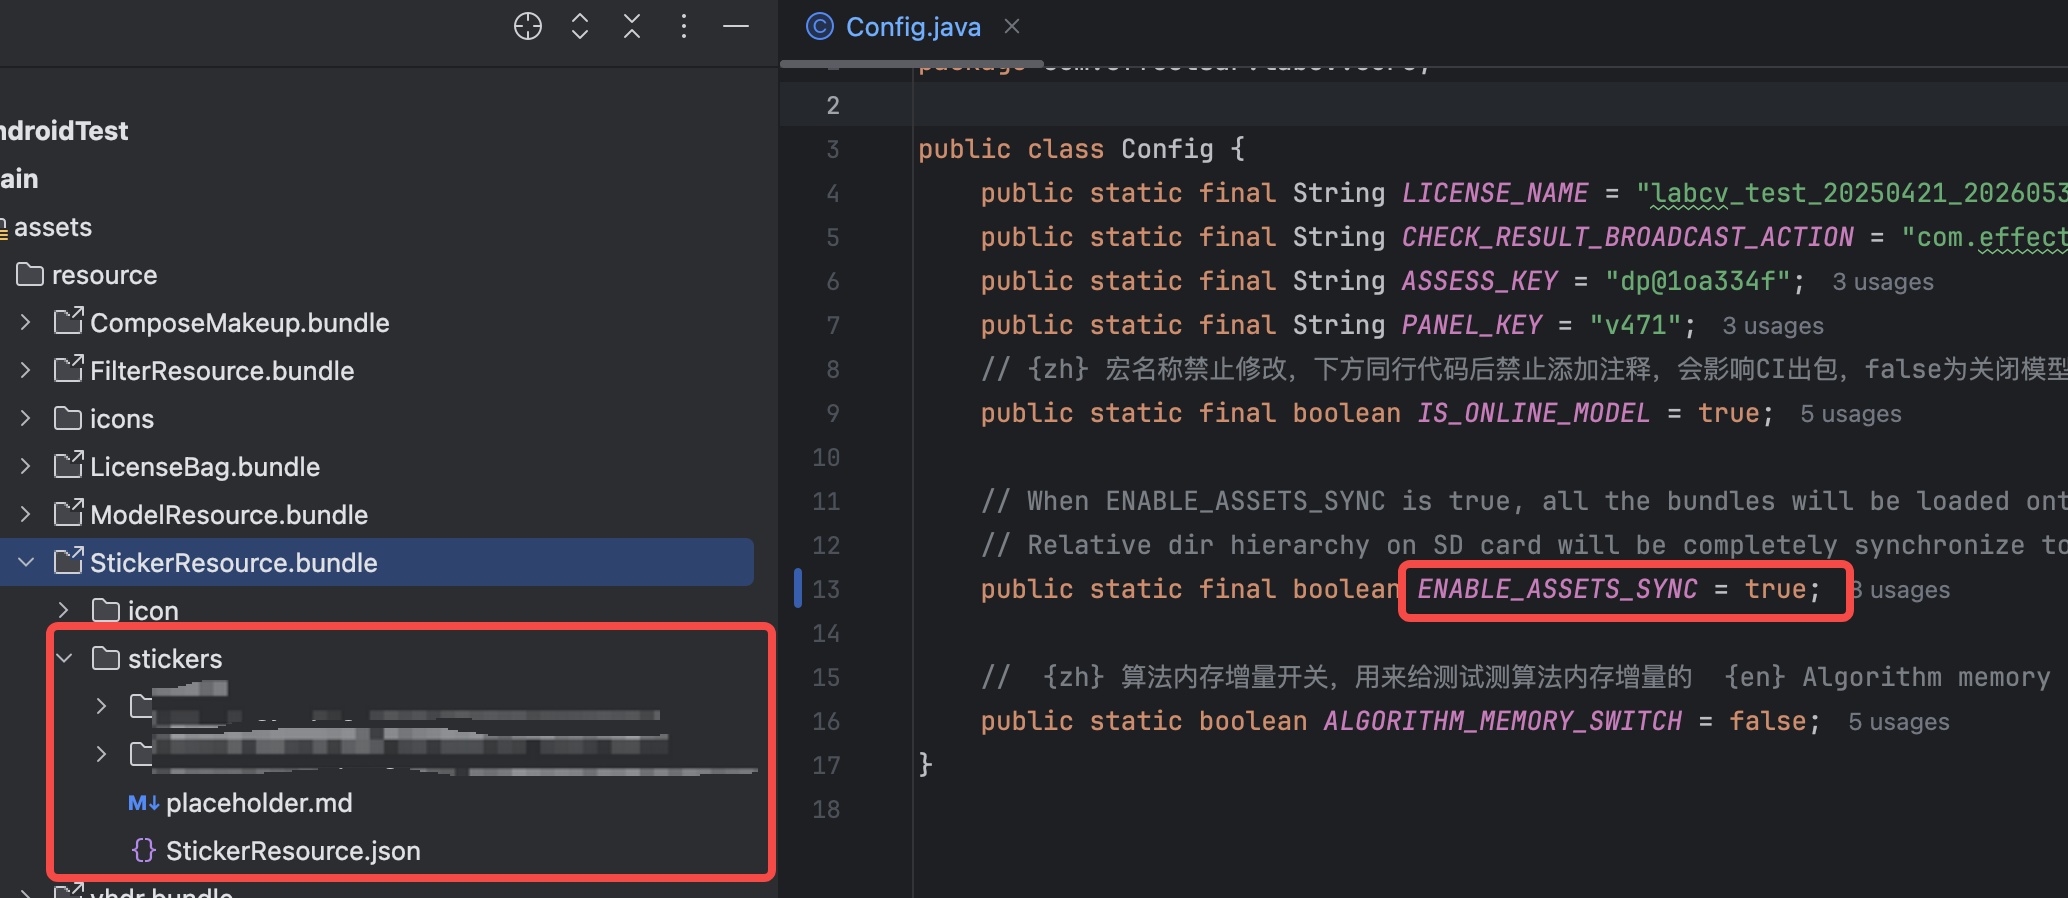The width and height of the screenshot is (2068, 898).
Task: Hide the project tool window with minimize icon
Action: click(x=736, y=26)
